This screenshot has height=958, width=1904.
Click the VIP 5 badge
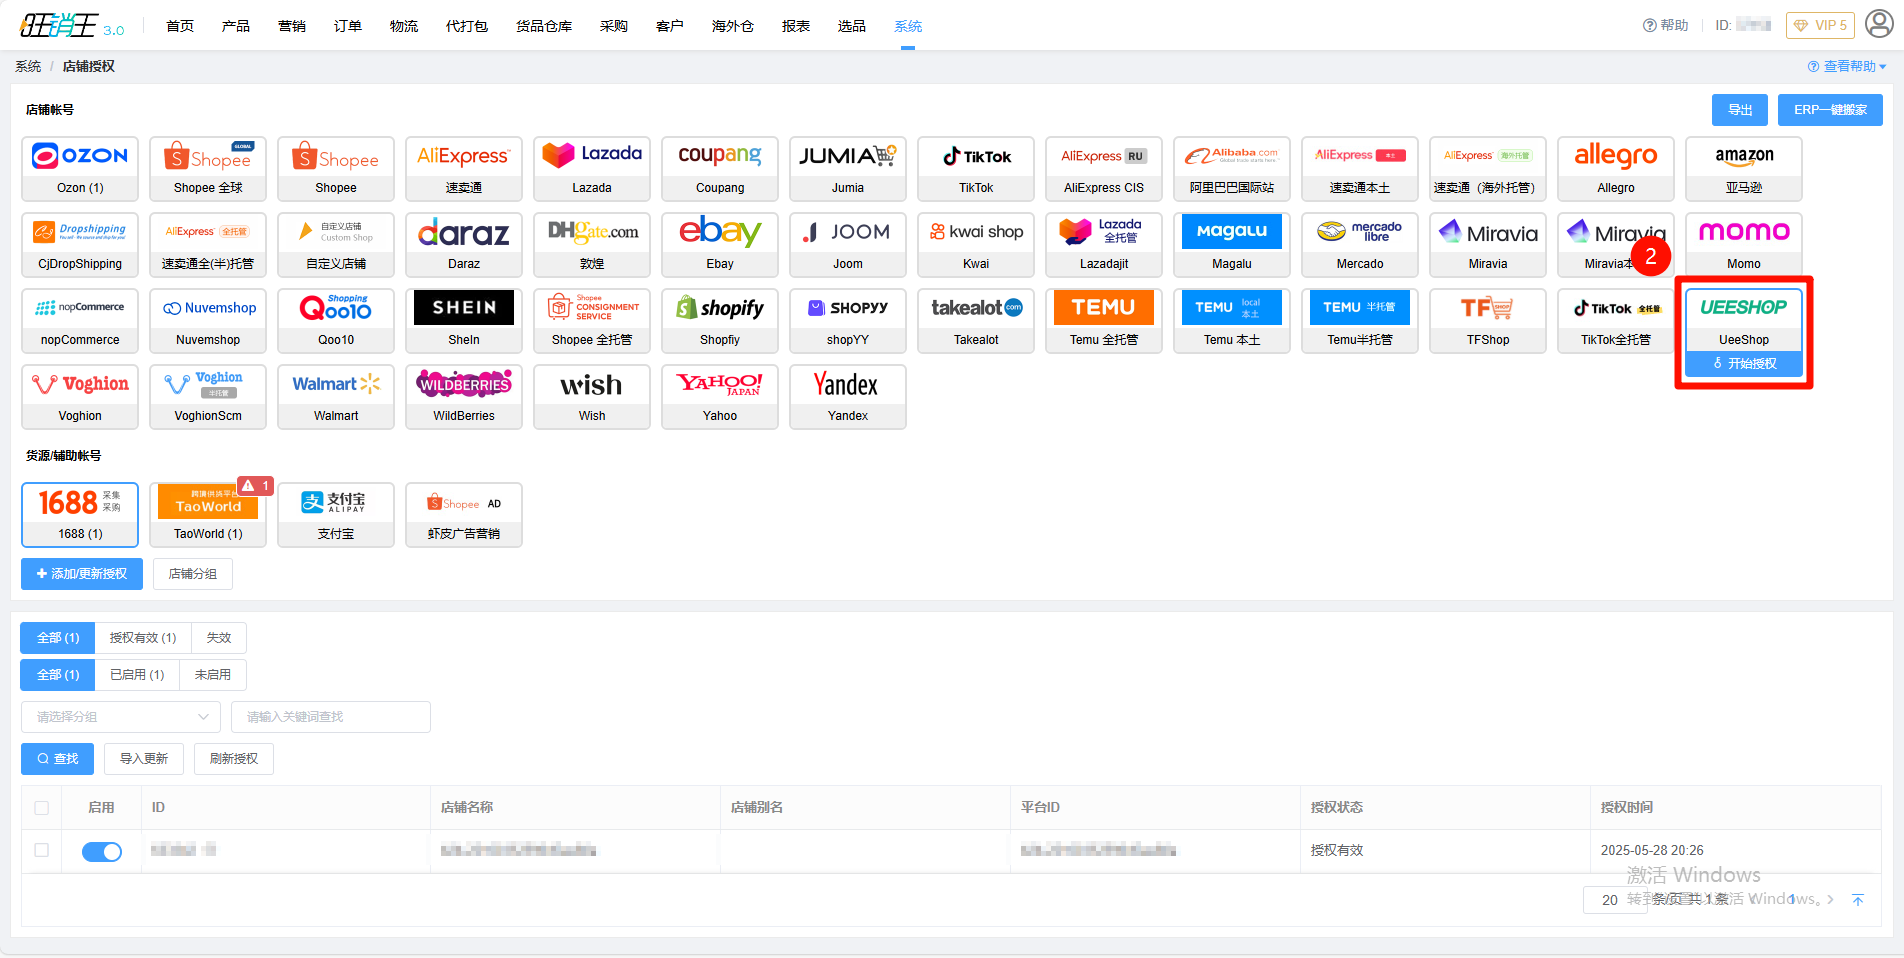click(1820, 26)
